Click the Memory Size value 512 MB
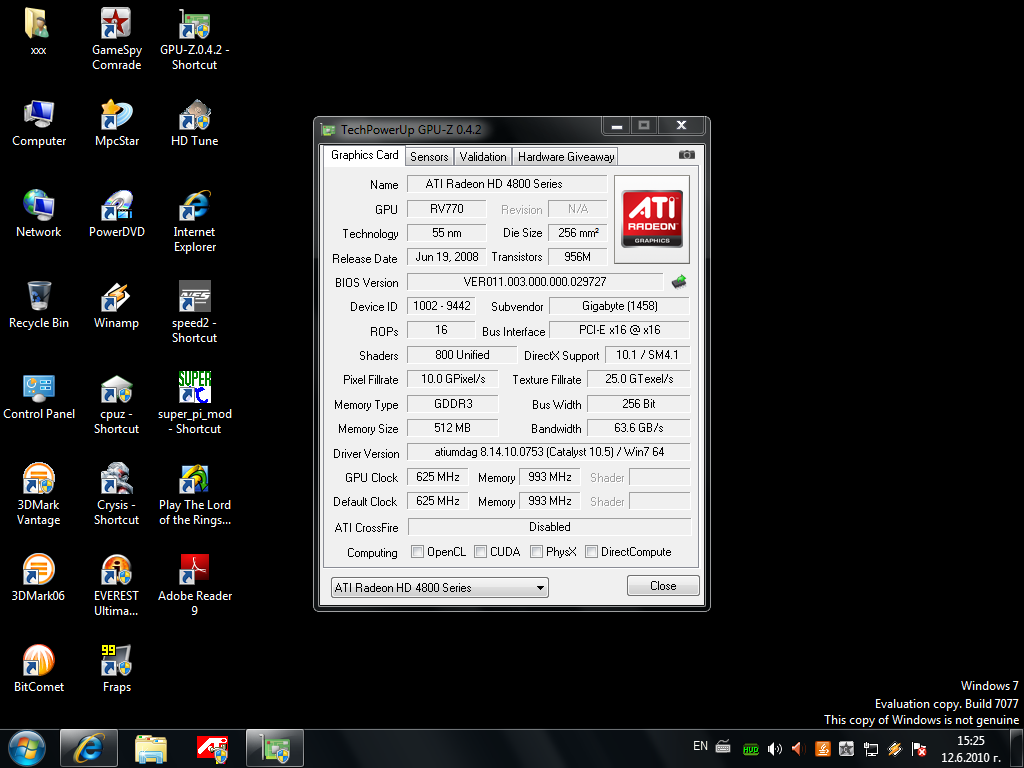1024x768 pixels. [x=453, y=428]
